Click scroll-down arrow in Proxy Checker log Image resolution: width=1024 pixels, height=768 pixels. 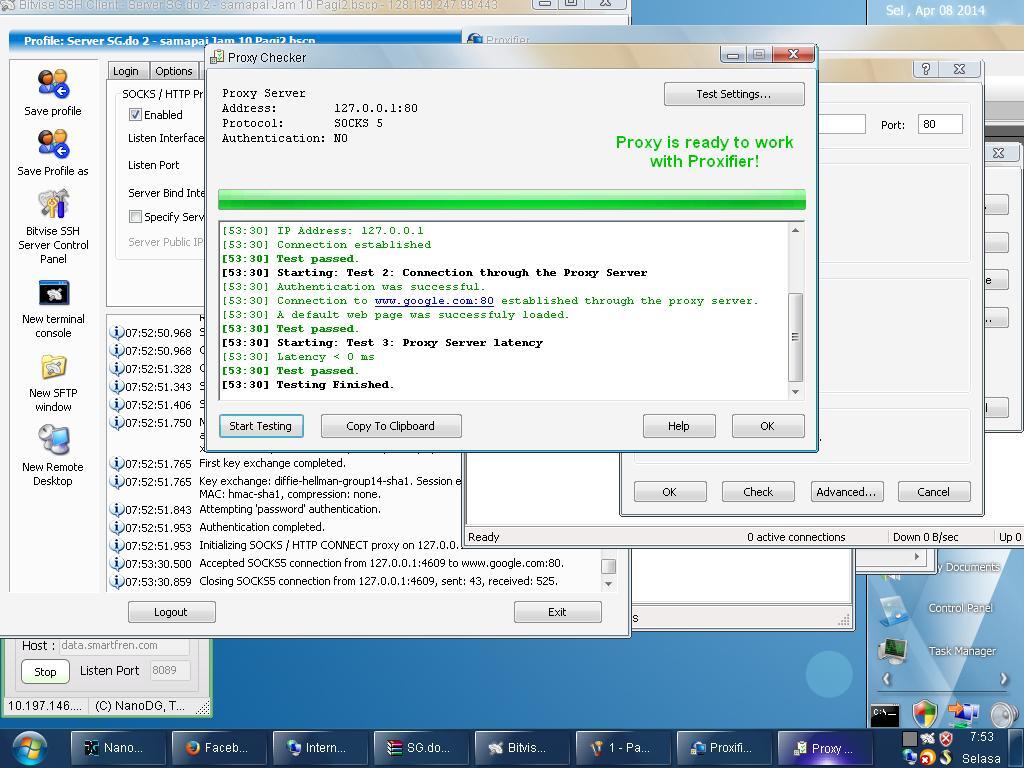[795, 392]
